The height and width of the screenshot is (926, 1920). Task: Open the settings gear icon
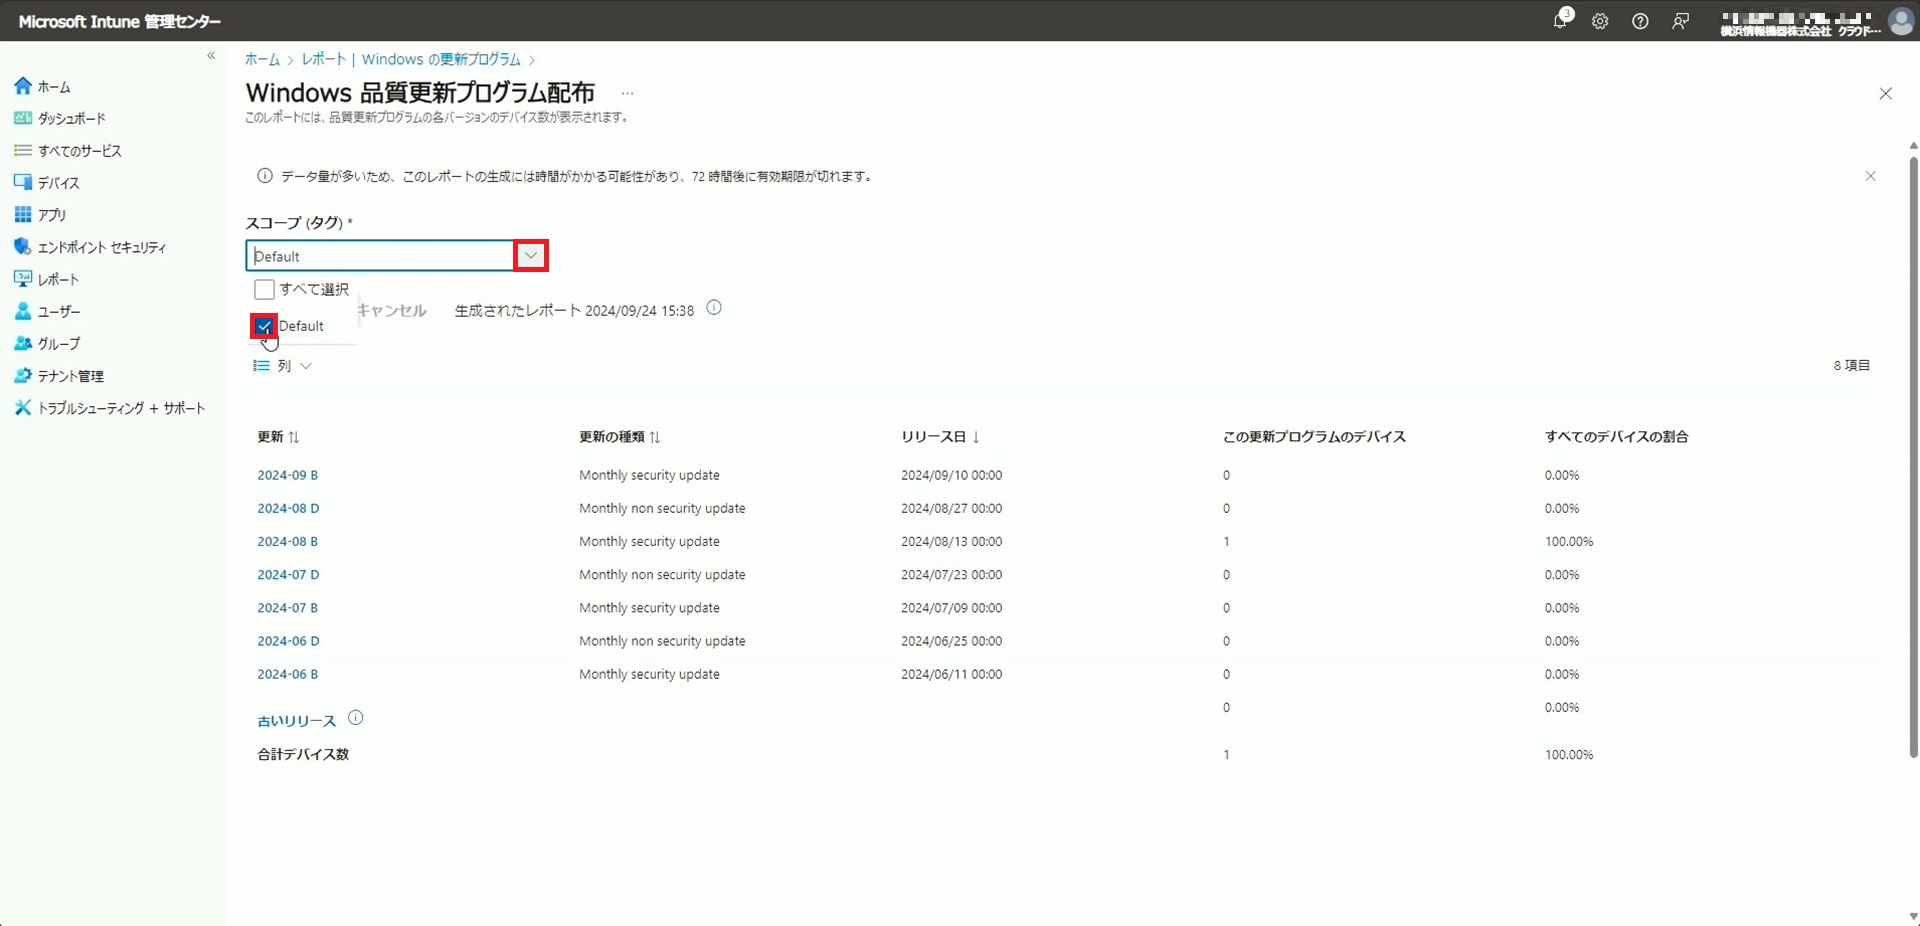click(1600, 21)
